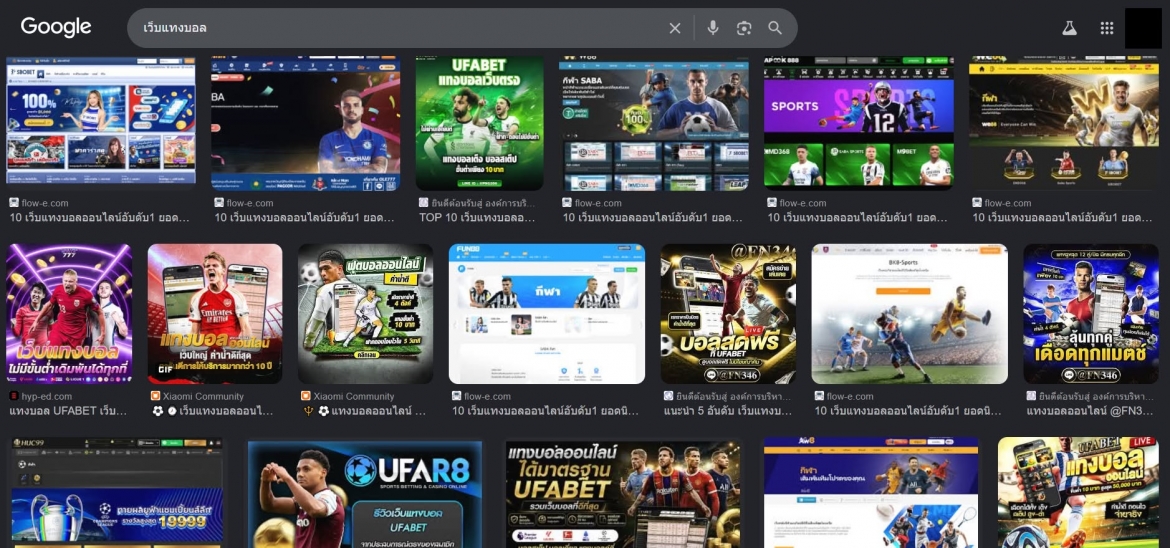Open the UFABET LIVE yellow thumbnail
The image size is (1170, 548).
click(1078, 493)
